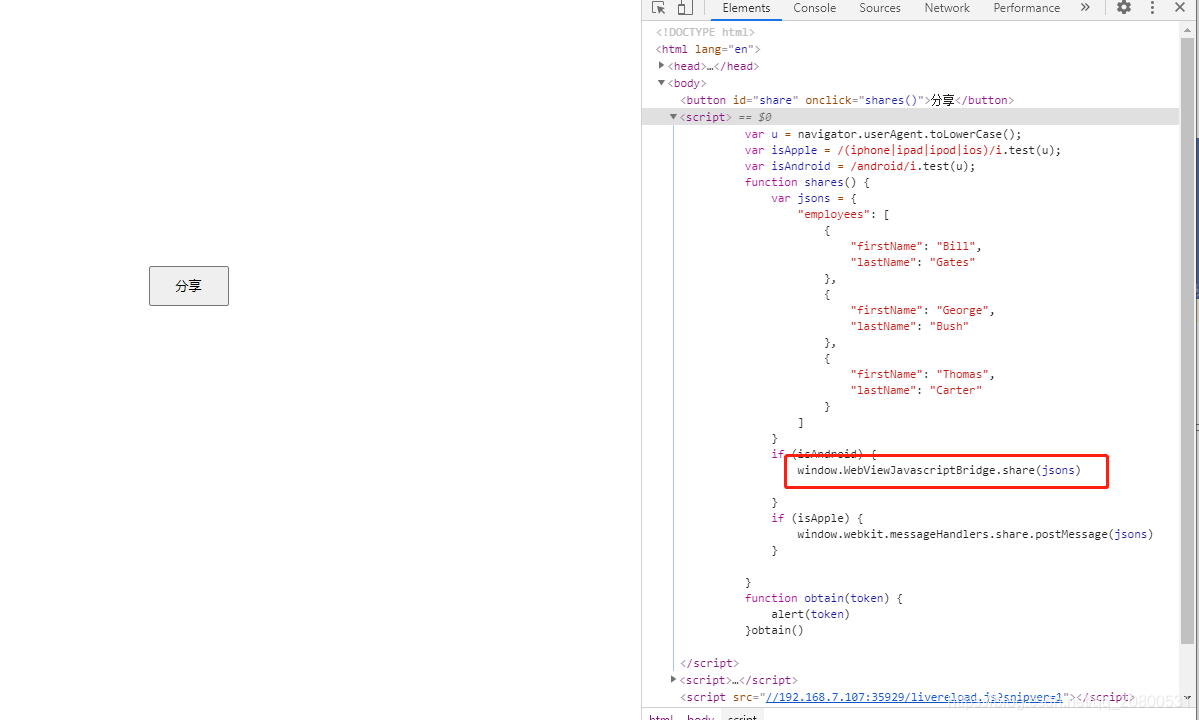Select the script breadcrumb in status bar
The height and width of the screenshot is (720, 1199).
click(742, 716)
